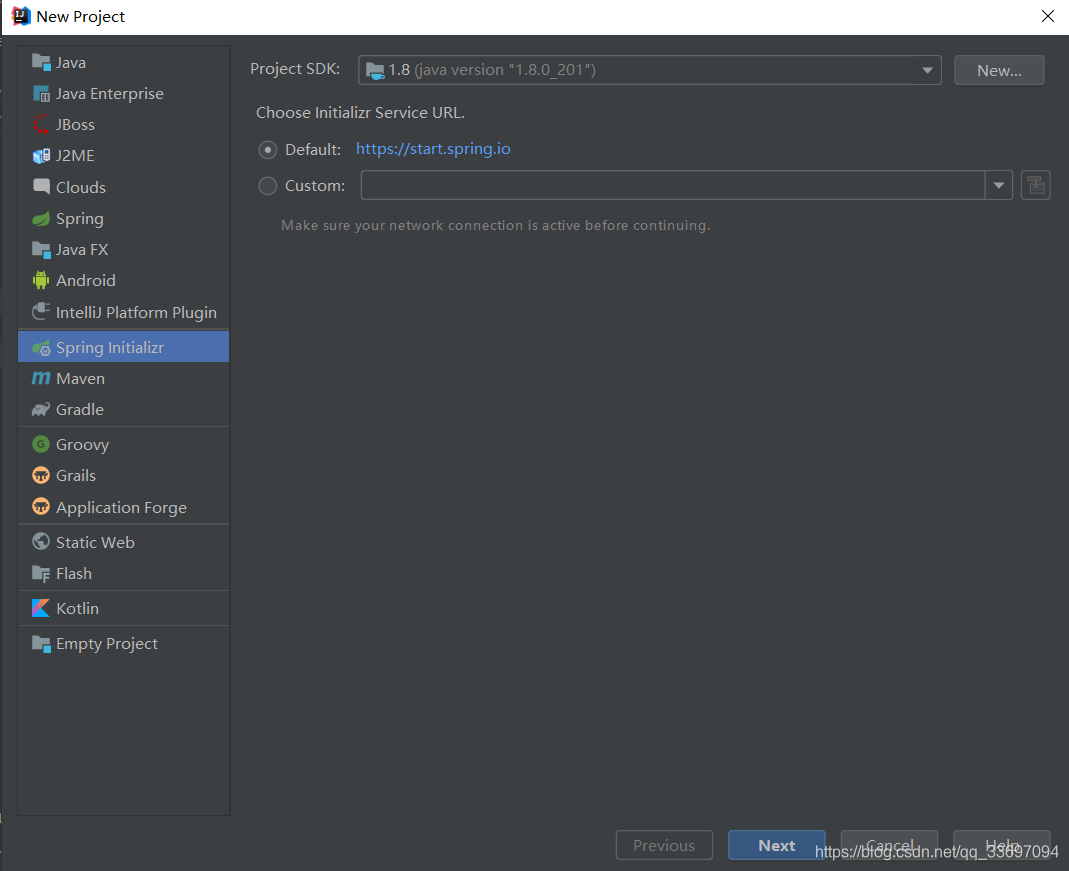The height and width of the screenshot is (871, 1069).
Task: Select Groovy project type
Action: 123,444
